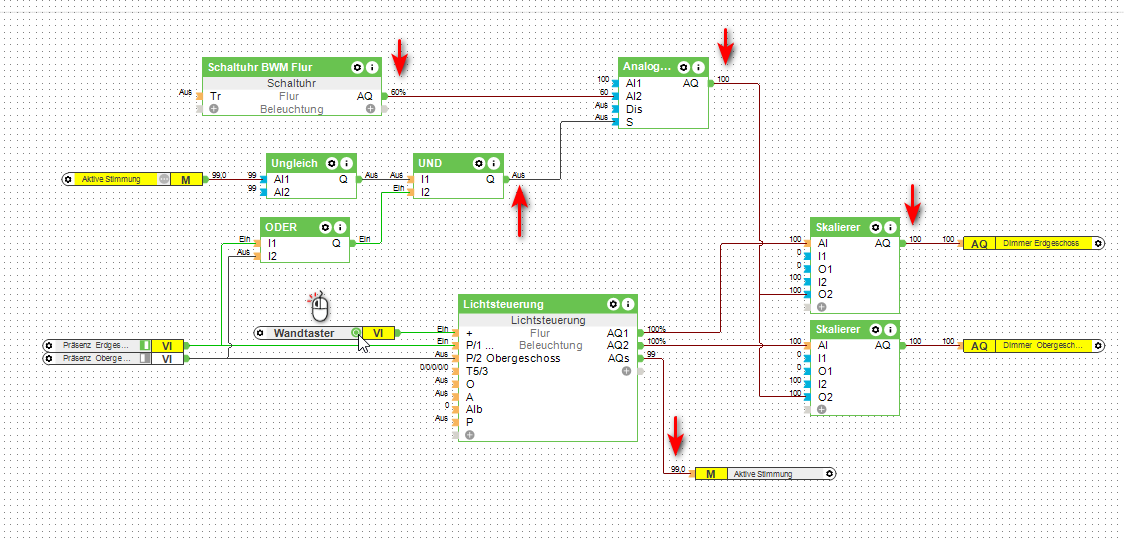Expand outputs with plus on Schaltuhr right side
Screen dimensions: 1124x538
pyautogui.click(x=371, y=110)
